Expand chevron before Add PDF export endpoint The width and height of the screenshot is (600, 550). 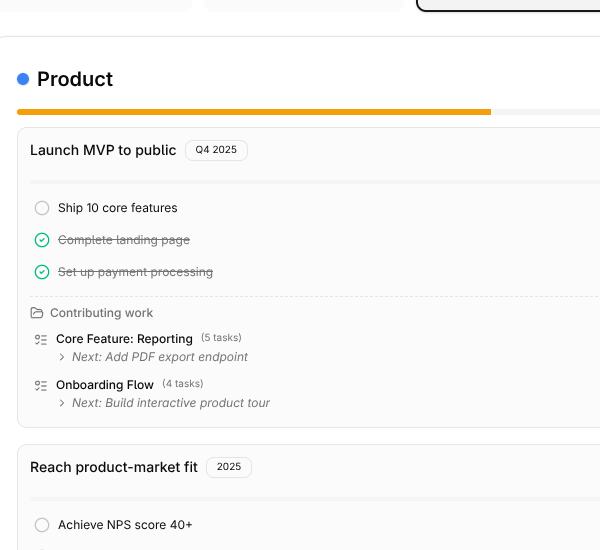click(62, 357)
